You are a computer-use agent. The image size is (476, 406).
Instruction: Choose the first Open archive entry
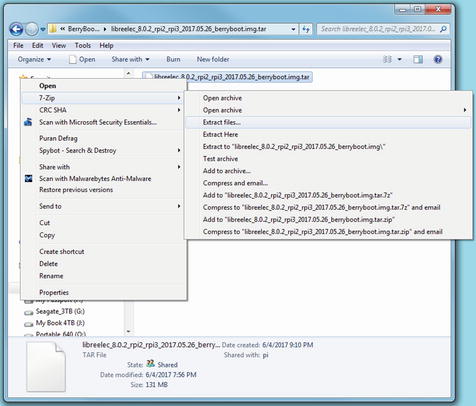pos(328,98)
